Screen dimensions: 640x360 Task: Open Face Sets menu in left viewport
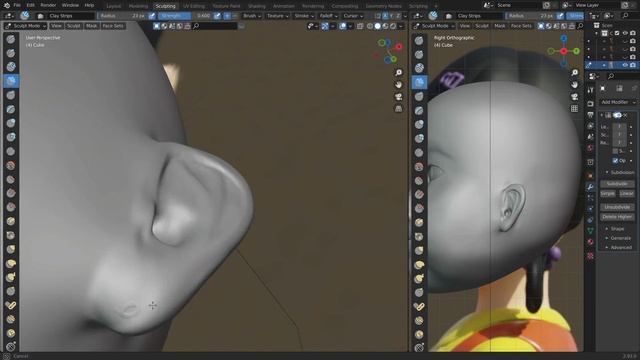click(x=113, y=26)
